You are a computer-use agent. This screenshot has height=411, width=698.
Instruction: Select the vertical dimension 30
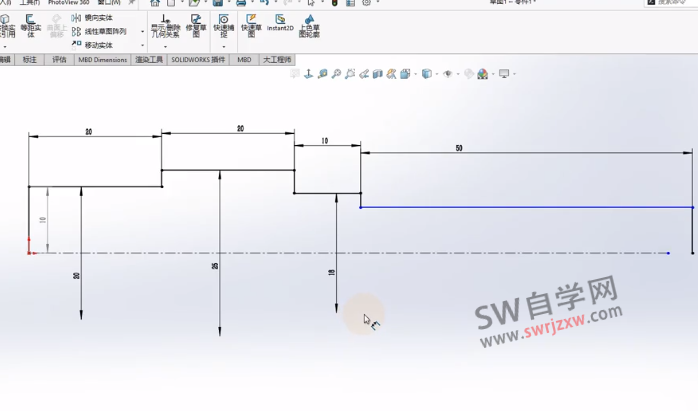76,276
